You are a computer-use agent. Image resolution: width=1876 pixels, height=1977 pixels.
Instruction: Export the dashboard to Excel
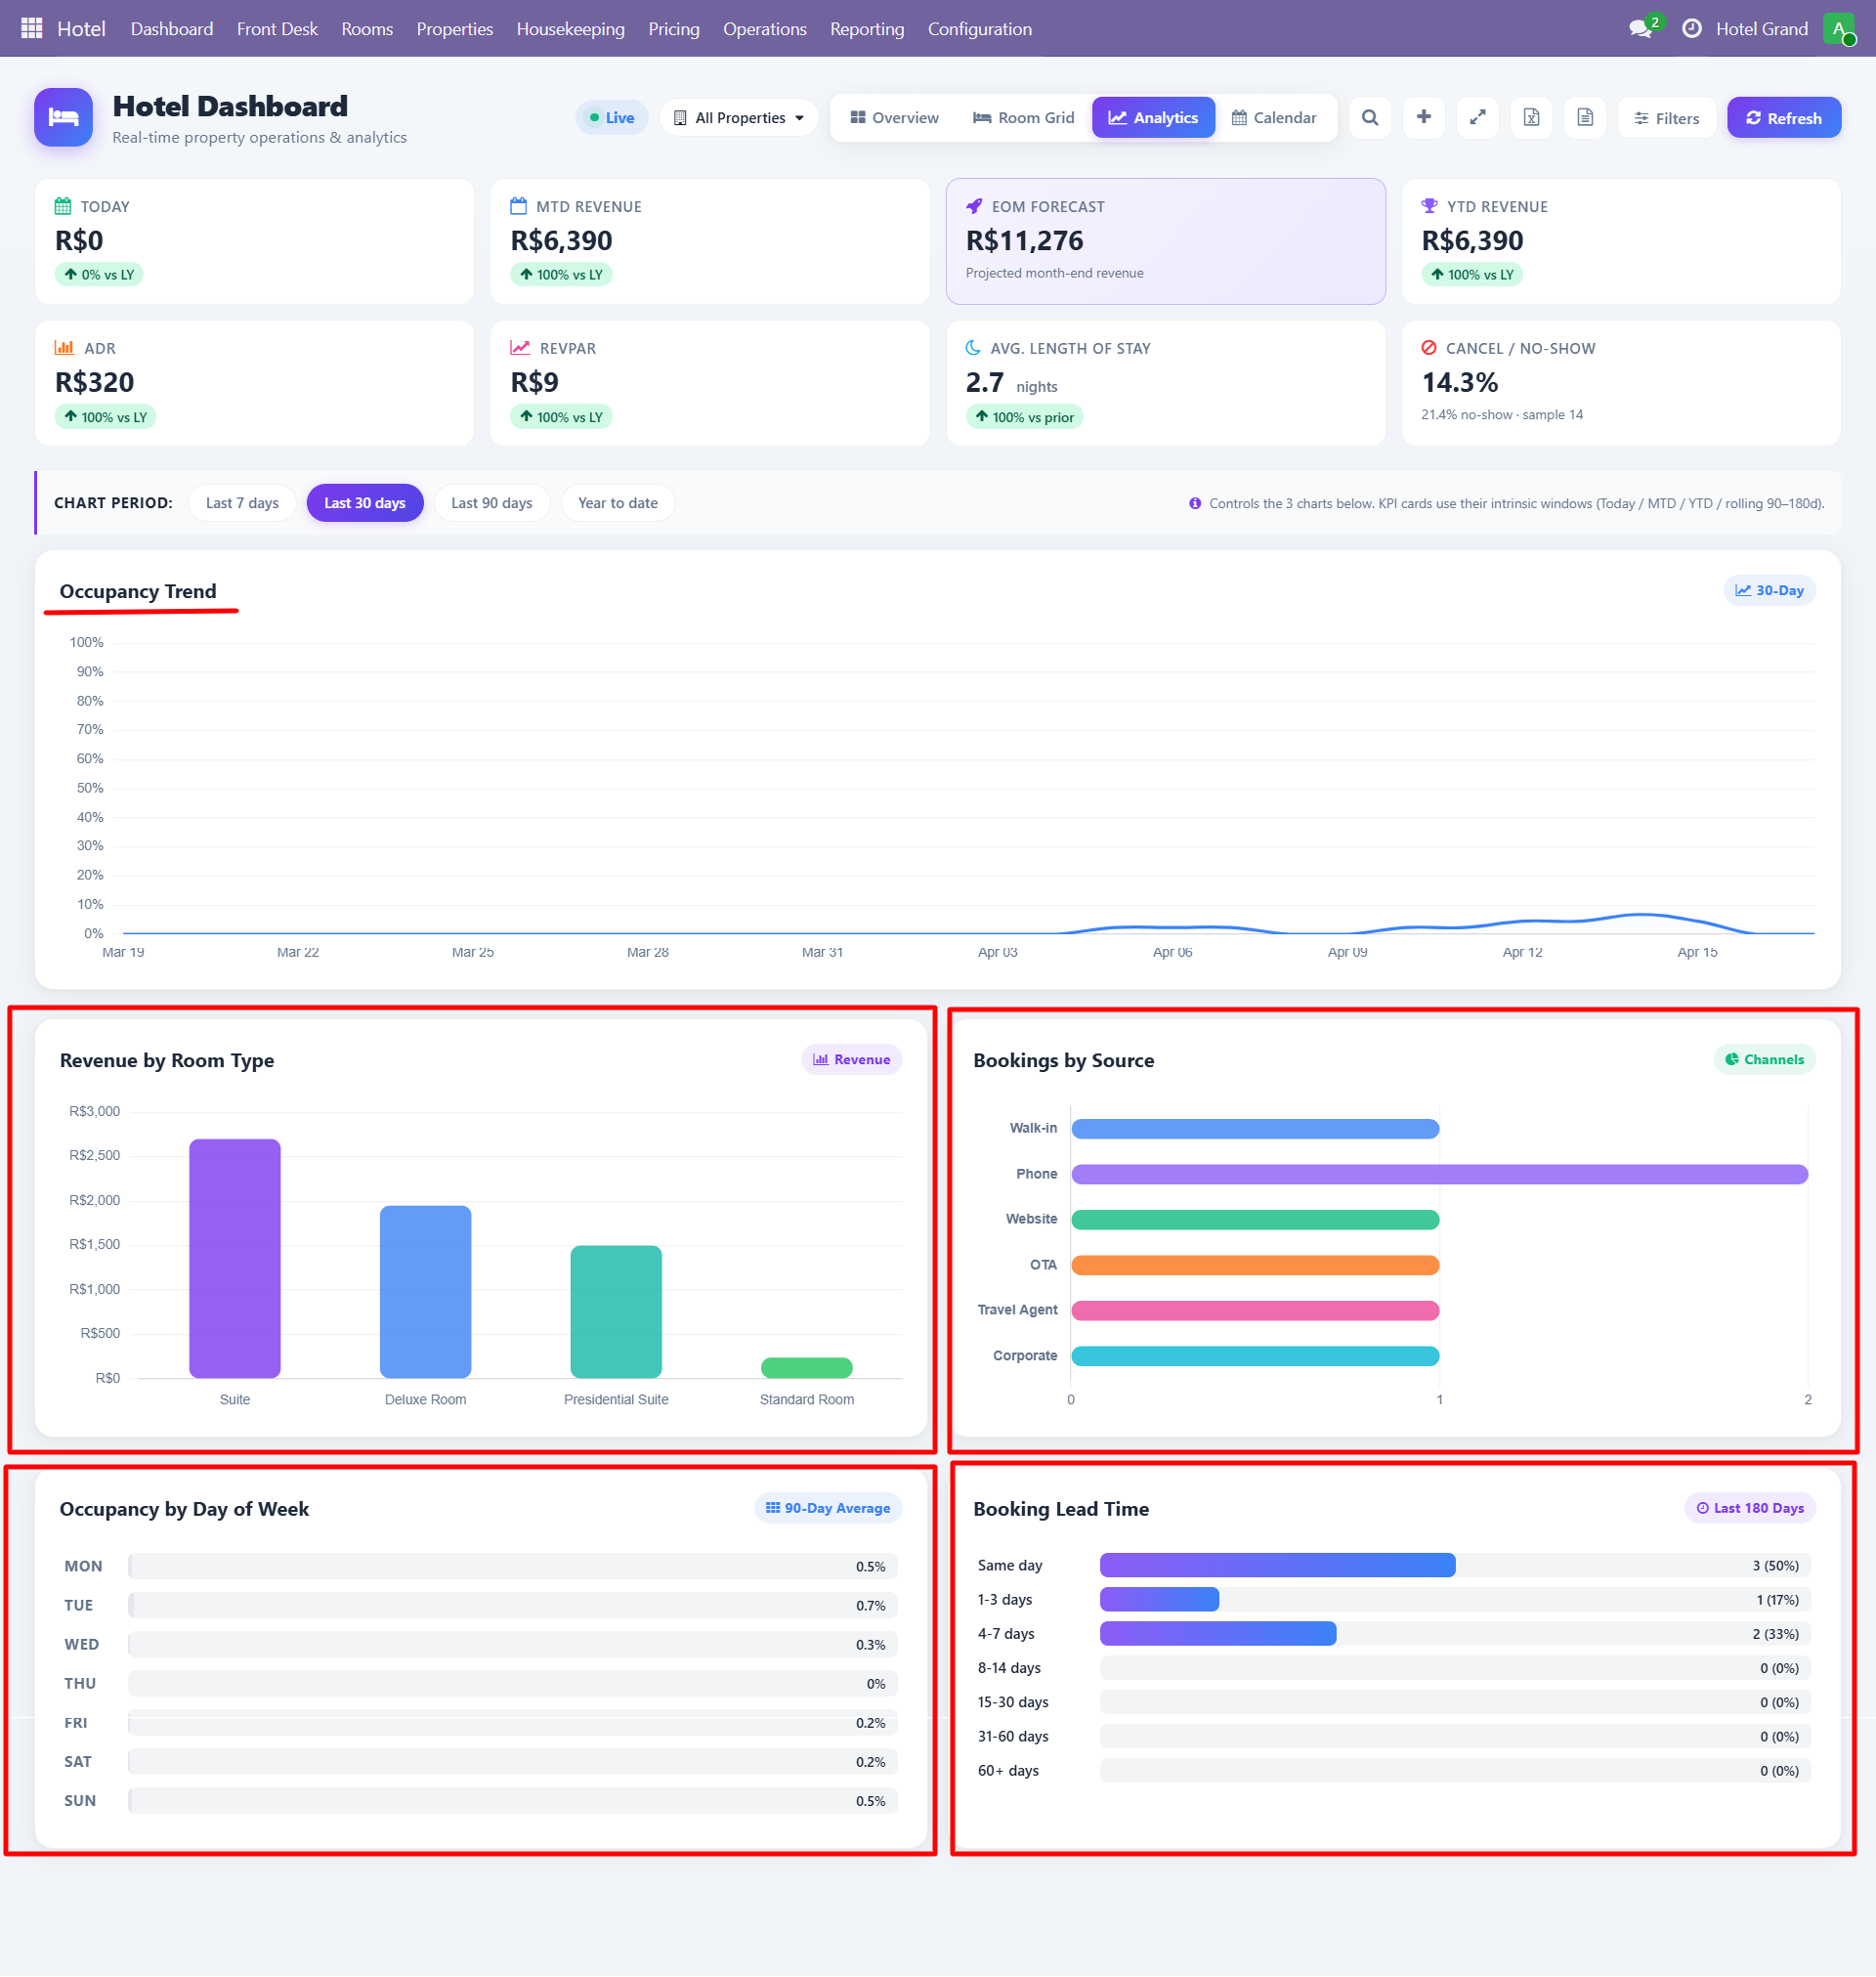click(1531, 117)
